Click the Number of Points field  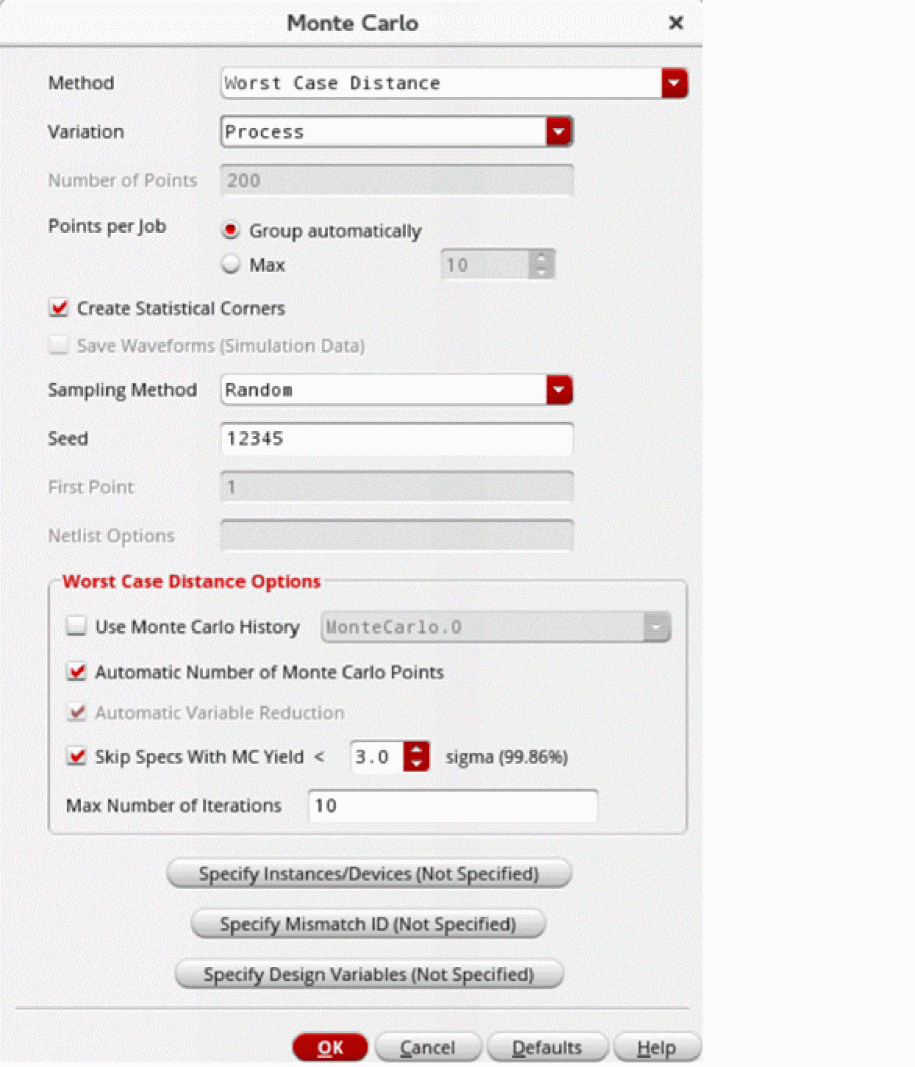[397, 180]
